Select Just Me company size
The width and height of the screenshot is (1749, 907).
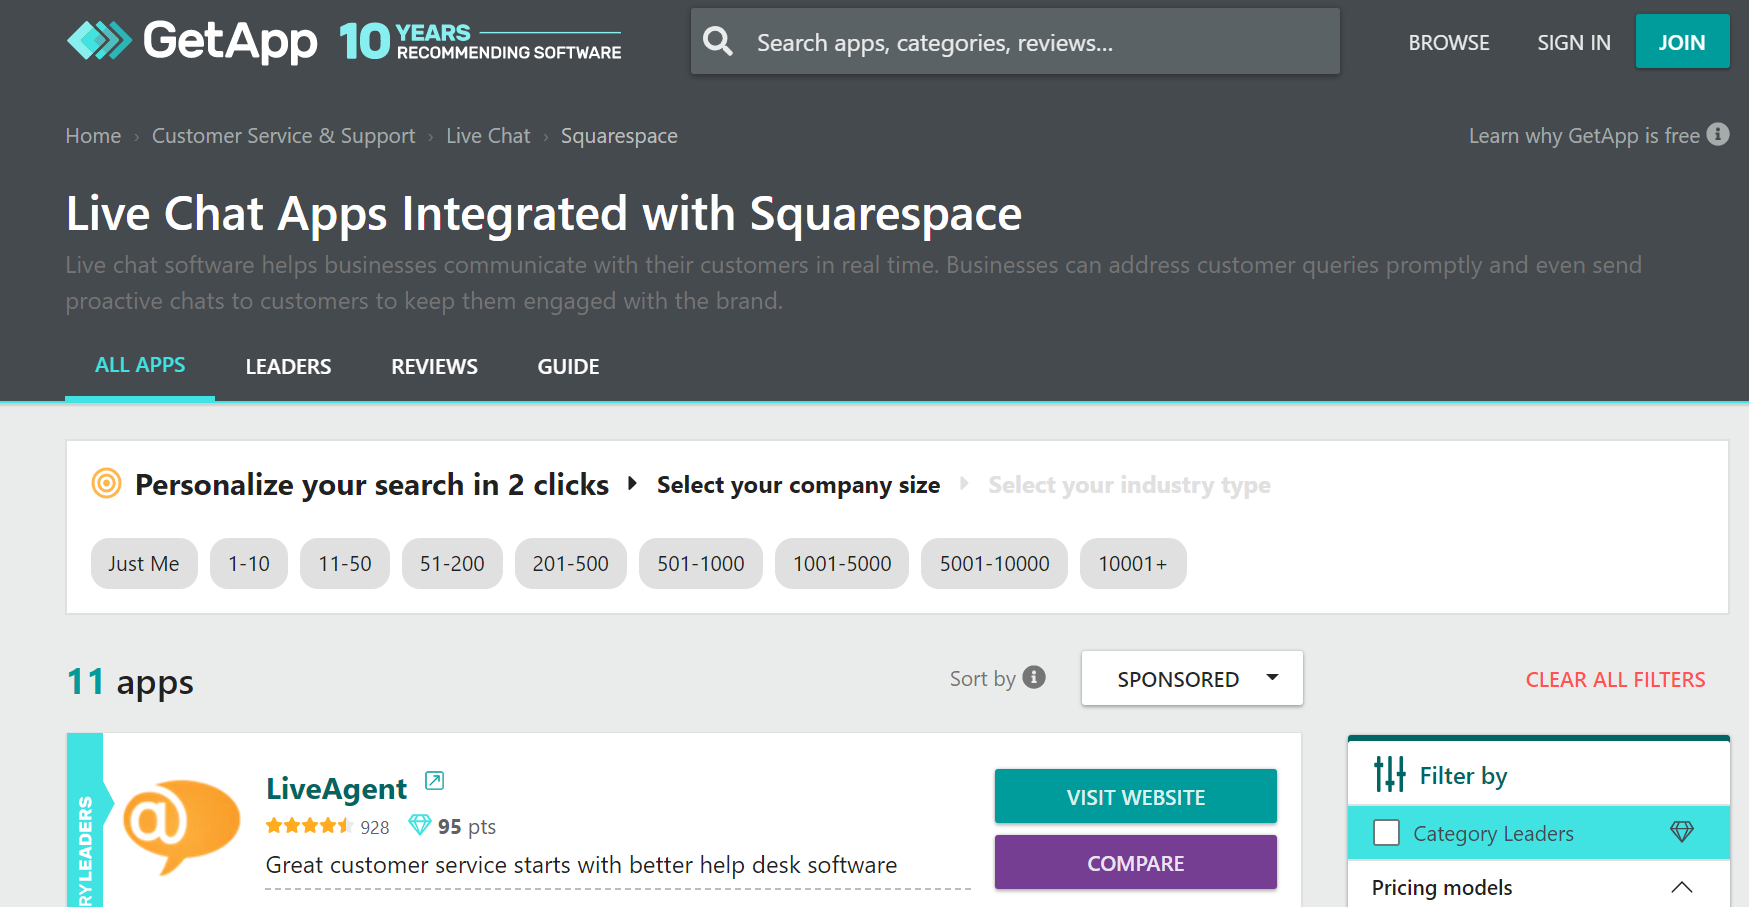pyautogui.click(x=144, y=564)
